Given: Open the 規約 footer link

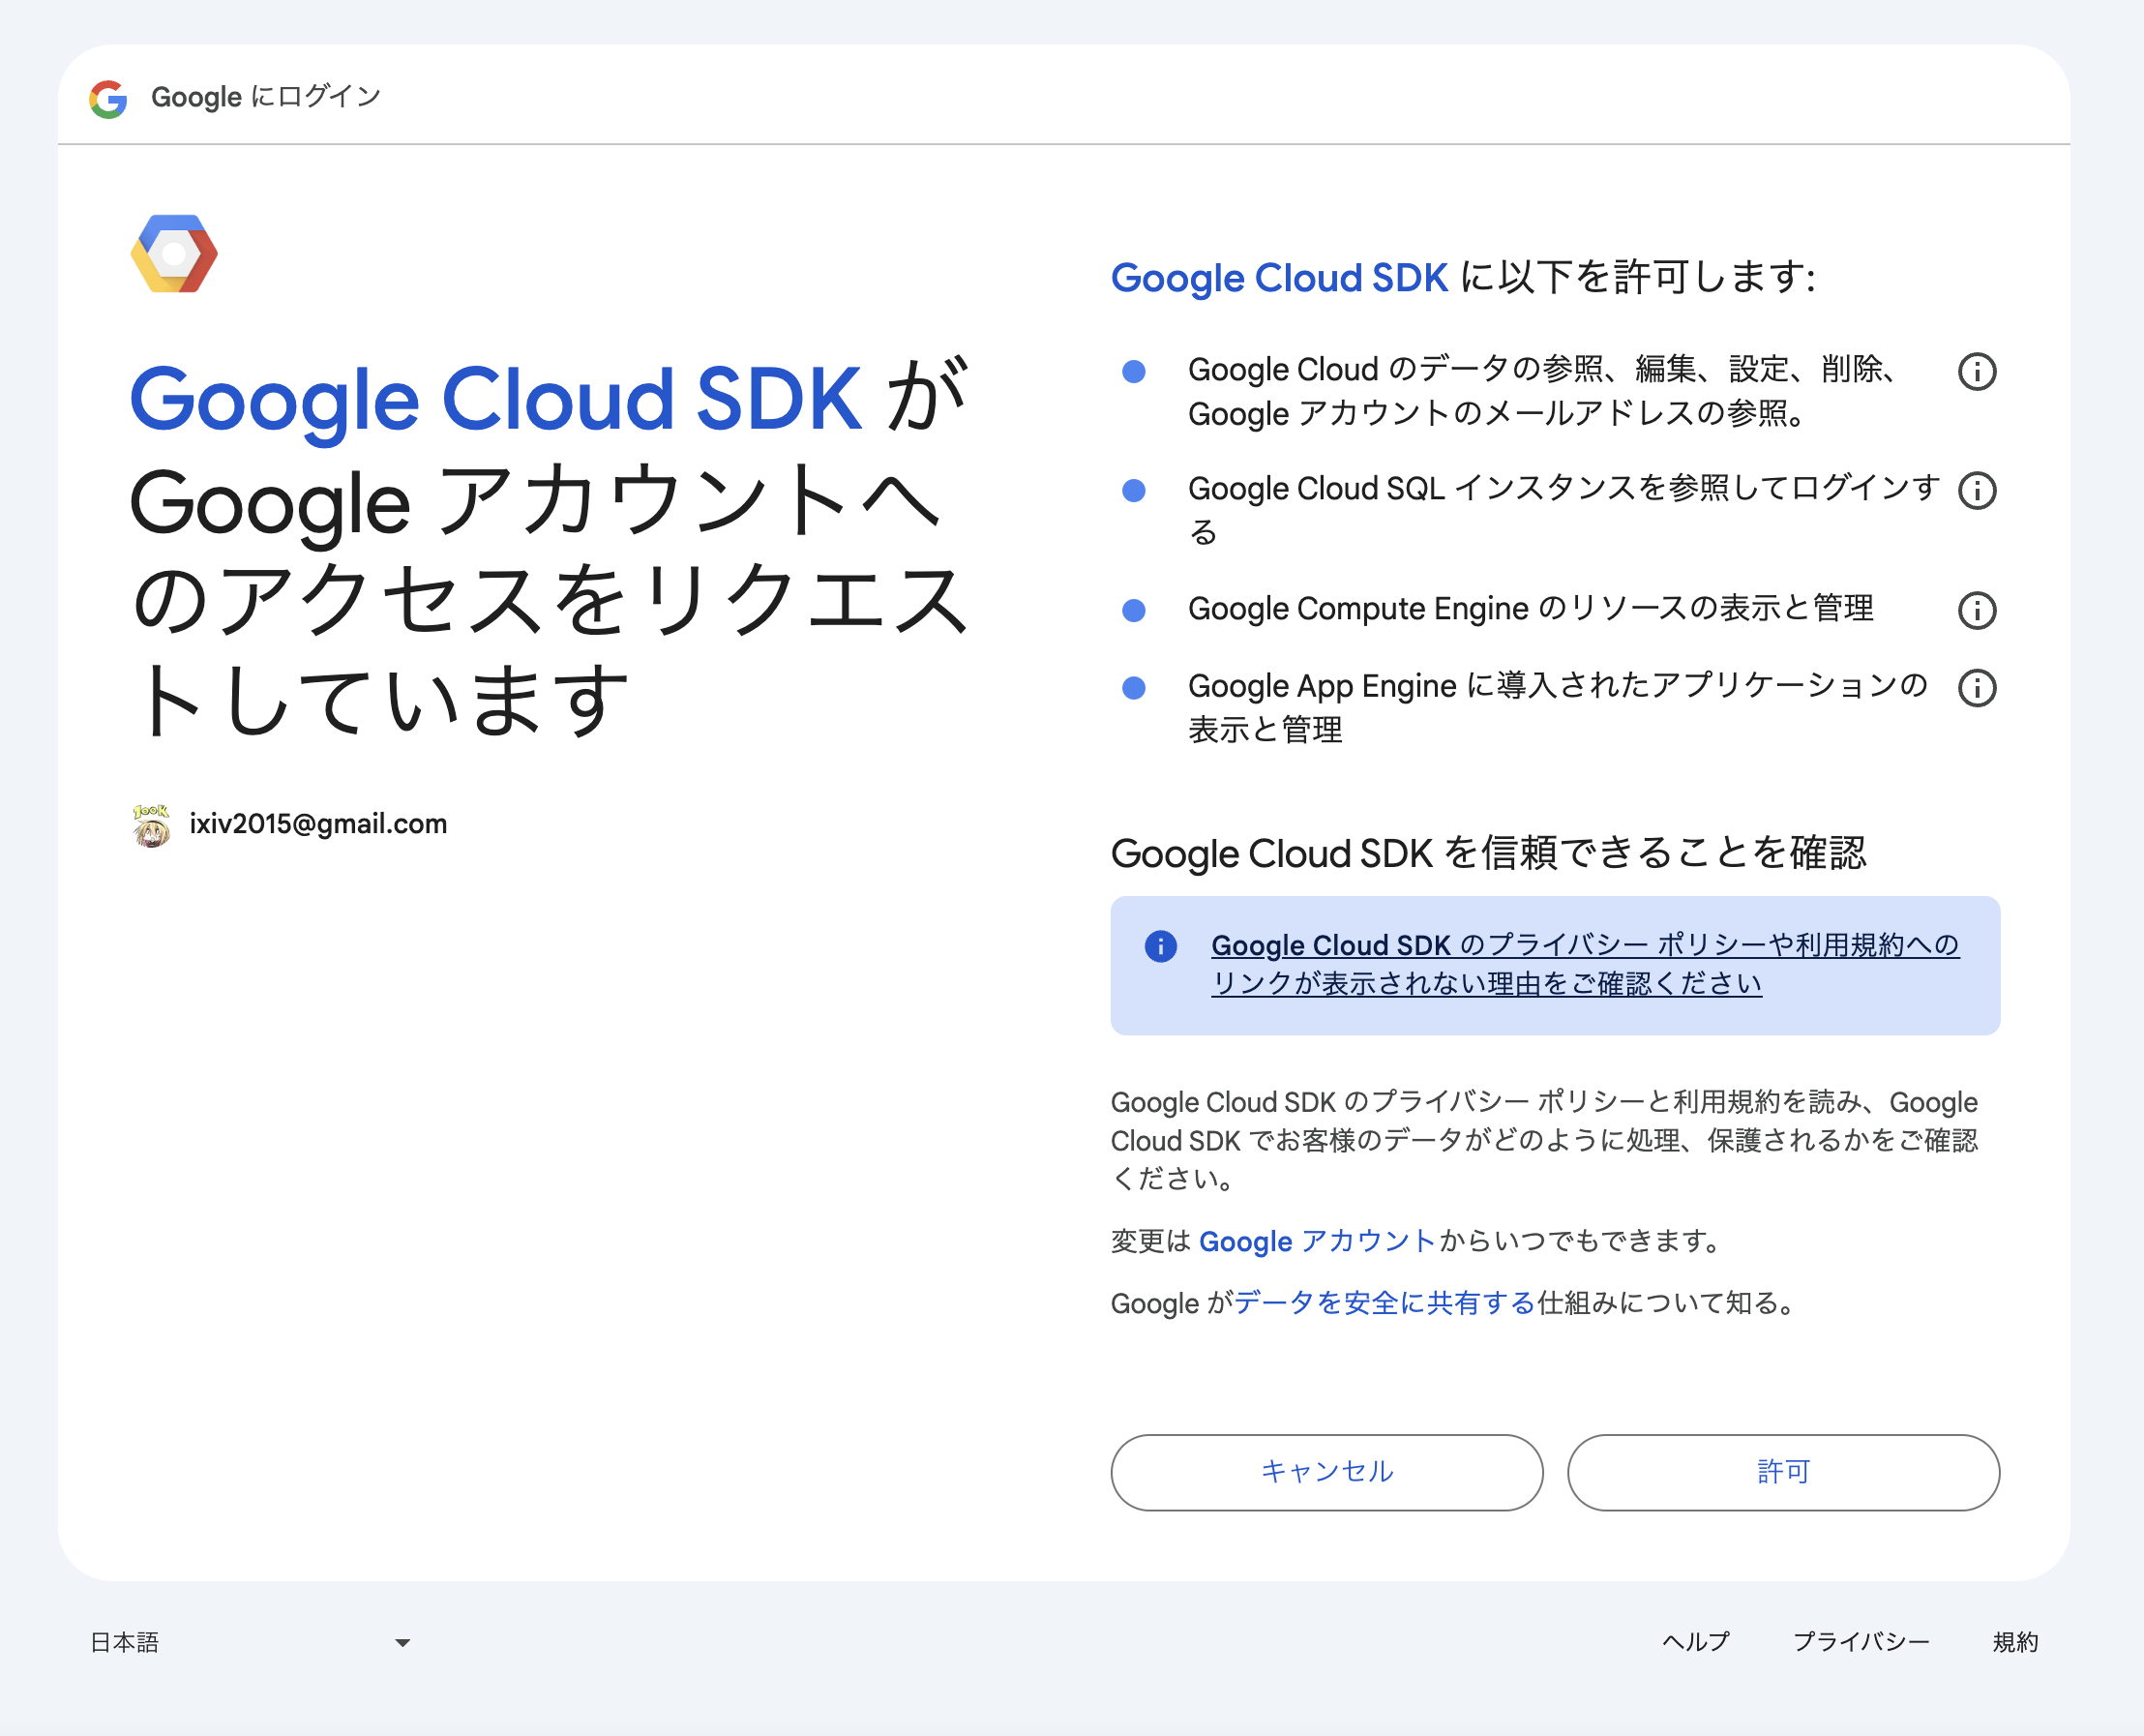Looking at the screenshot, I should 2016,1641.
